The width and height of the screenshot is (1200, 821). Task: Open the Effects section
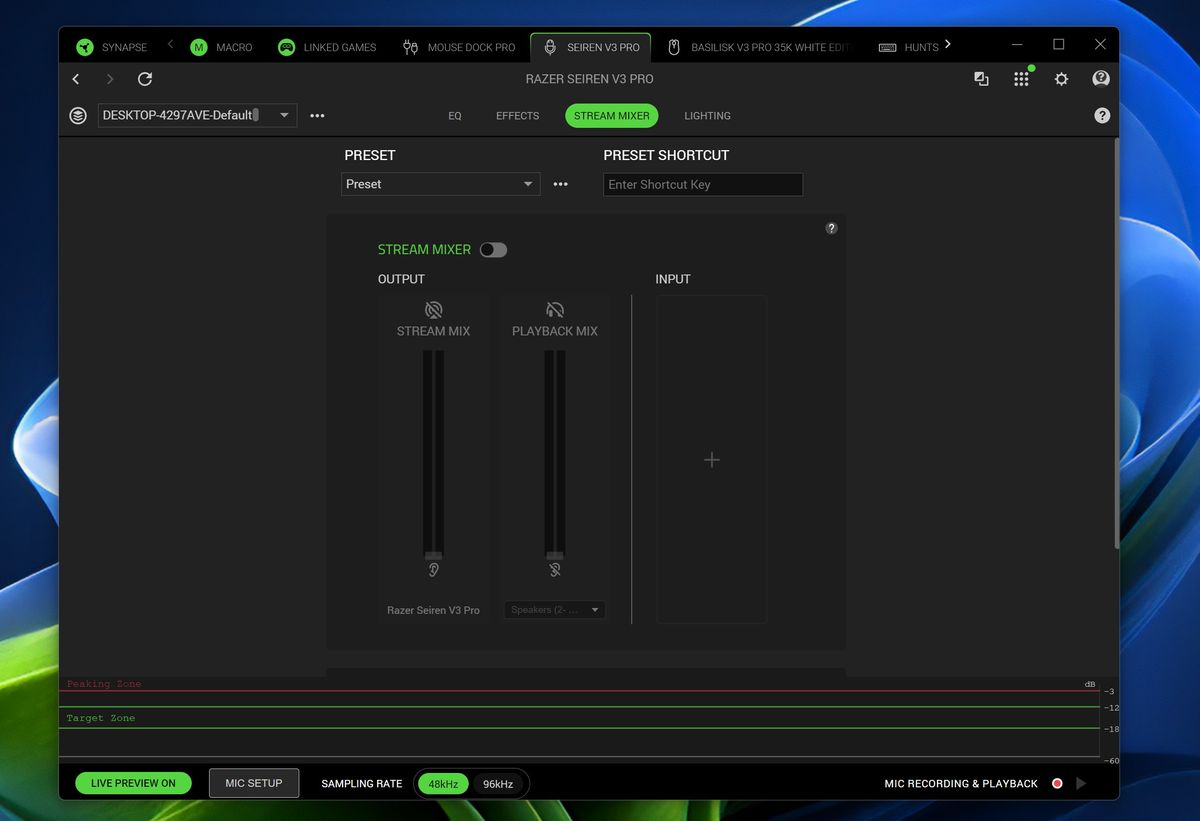click(x=517, y=116)
